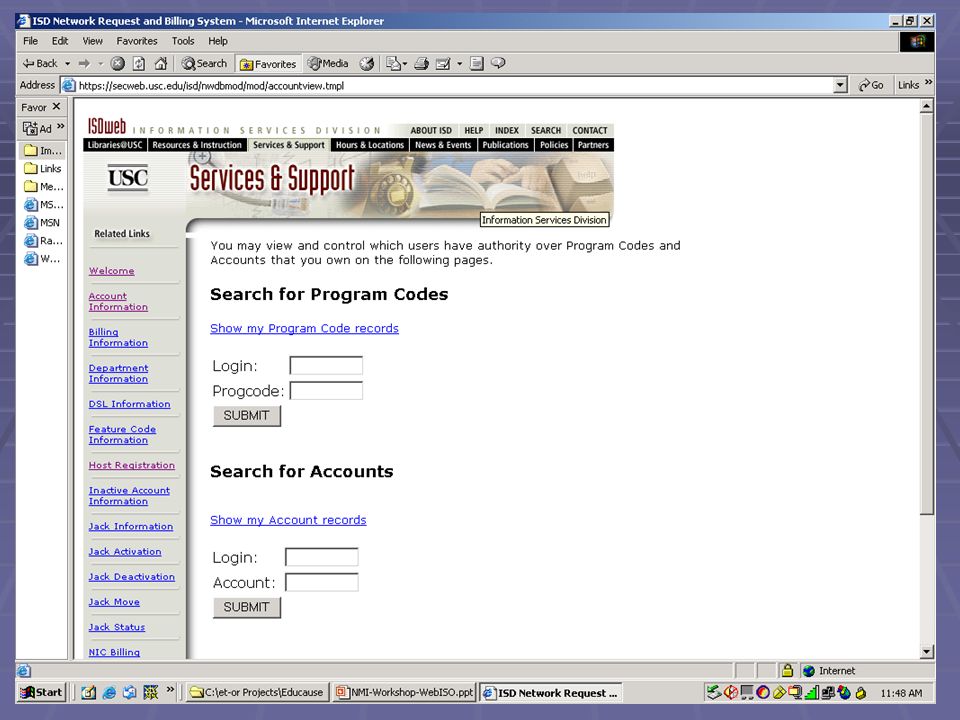Expand the address bar dropdown

[840, 85]
